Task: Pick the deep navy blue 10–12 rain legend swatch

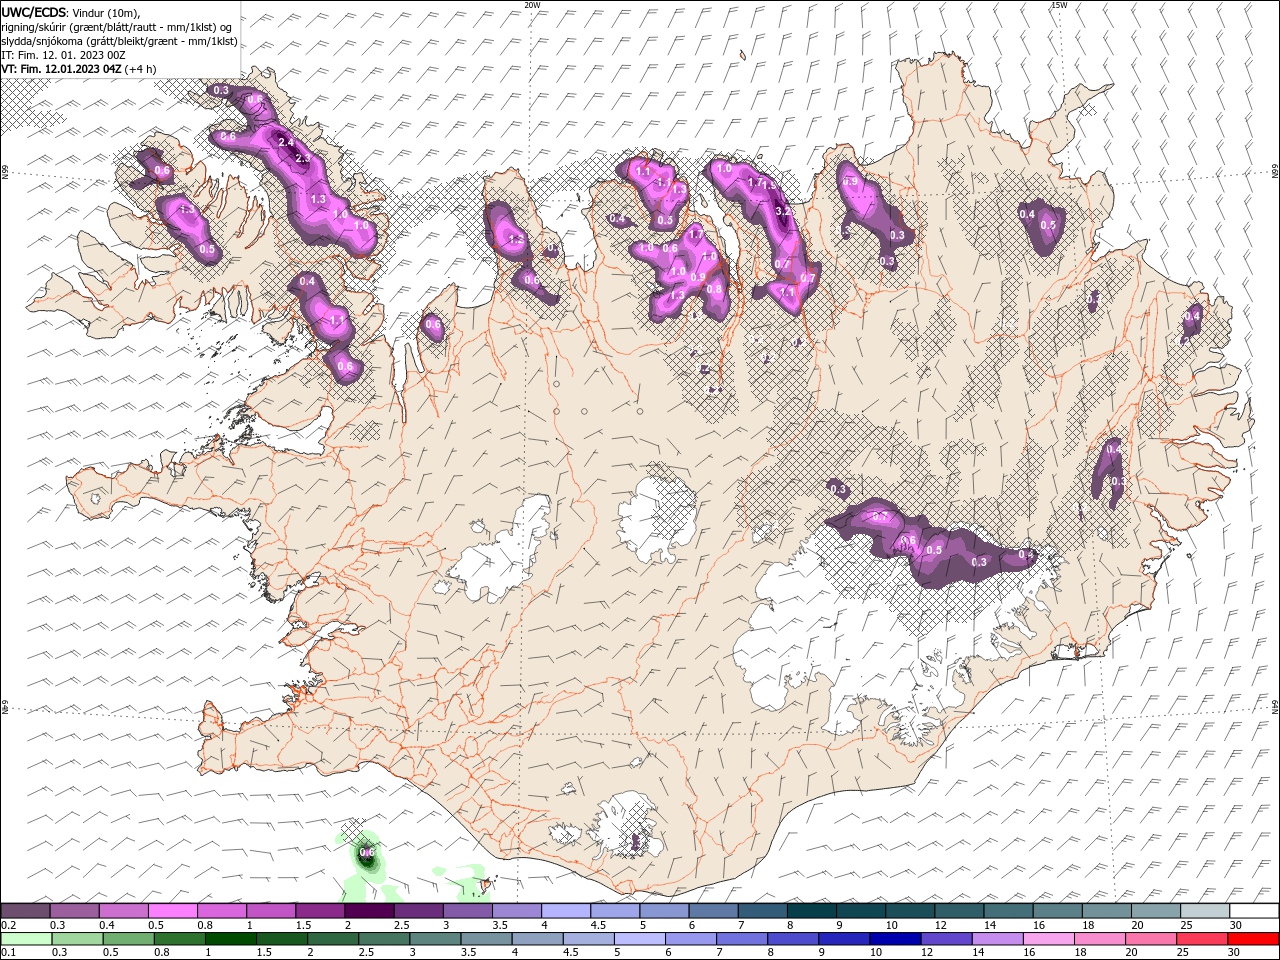Action: click(895, 939)
